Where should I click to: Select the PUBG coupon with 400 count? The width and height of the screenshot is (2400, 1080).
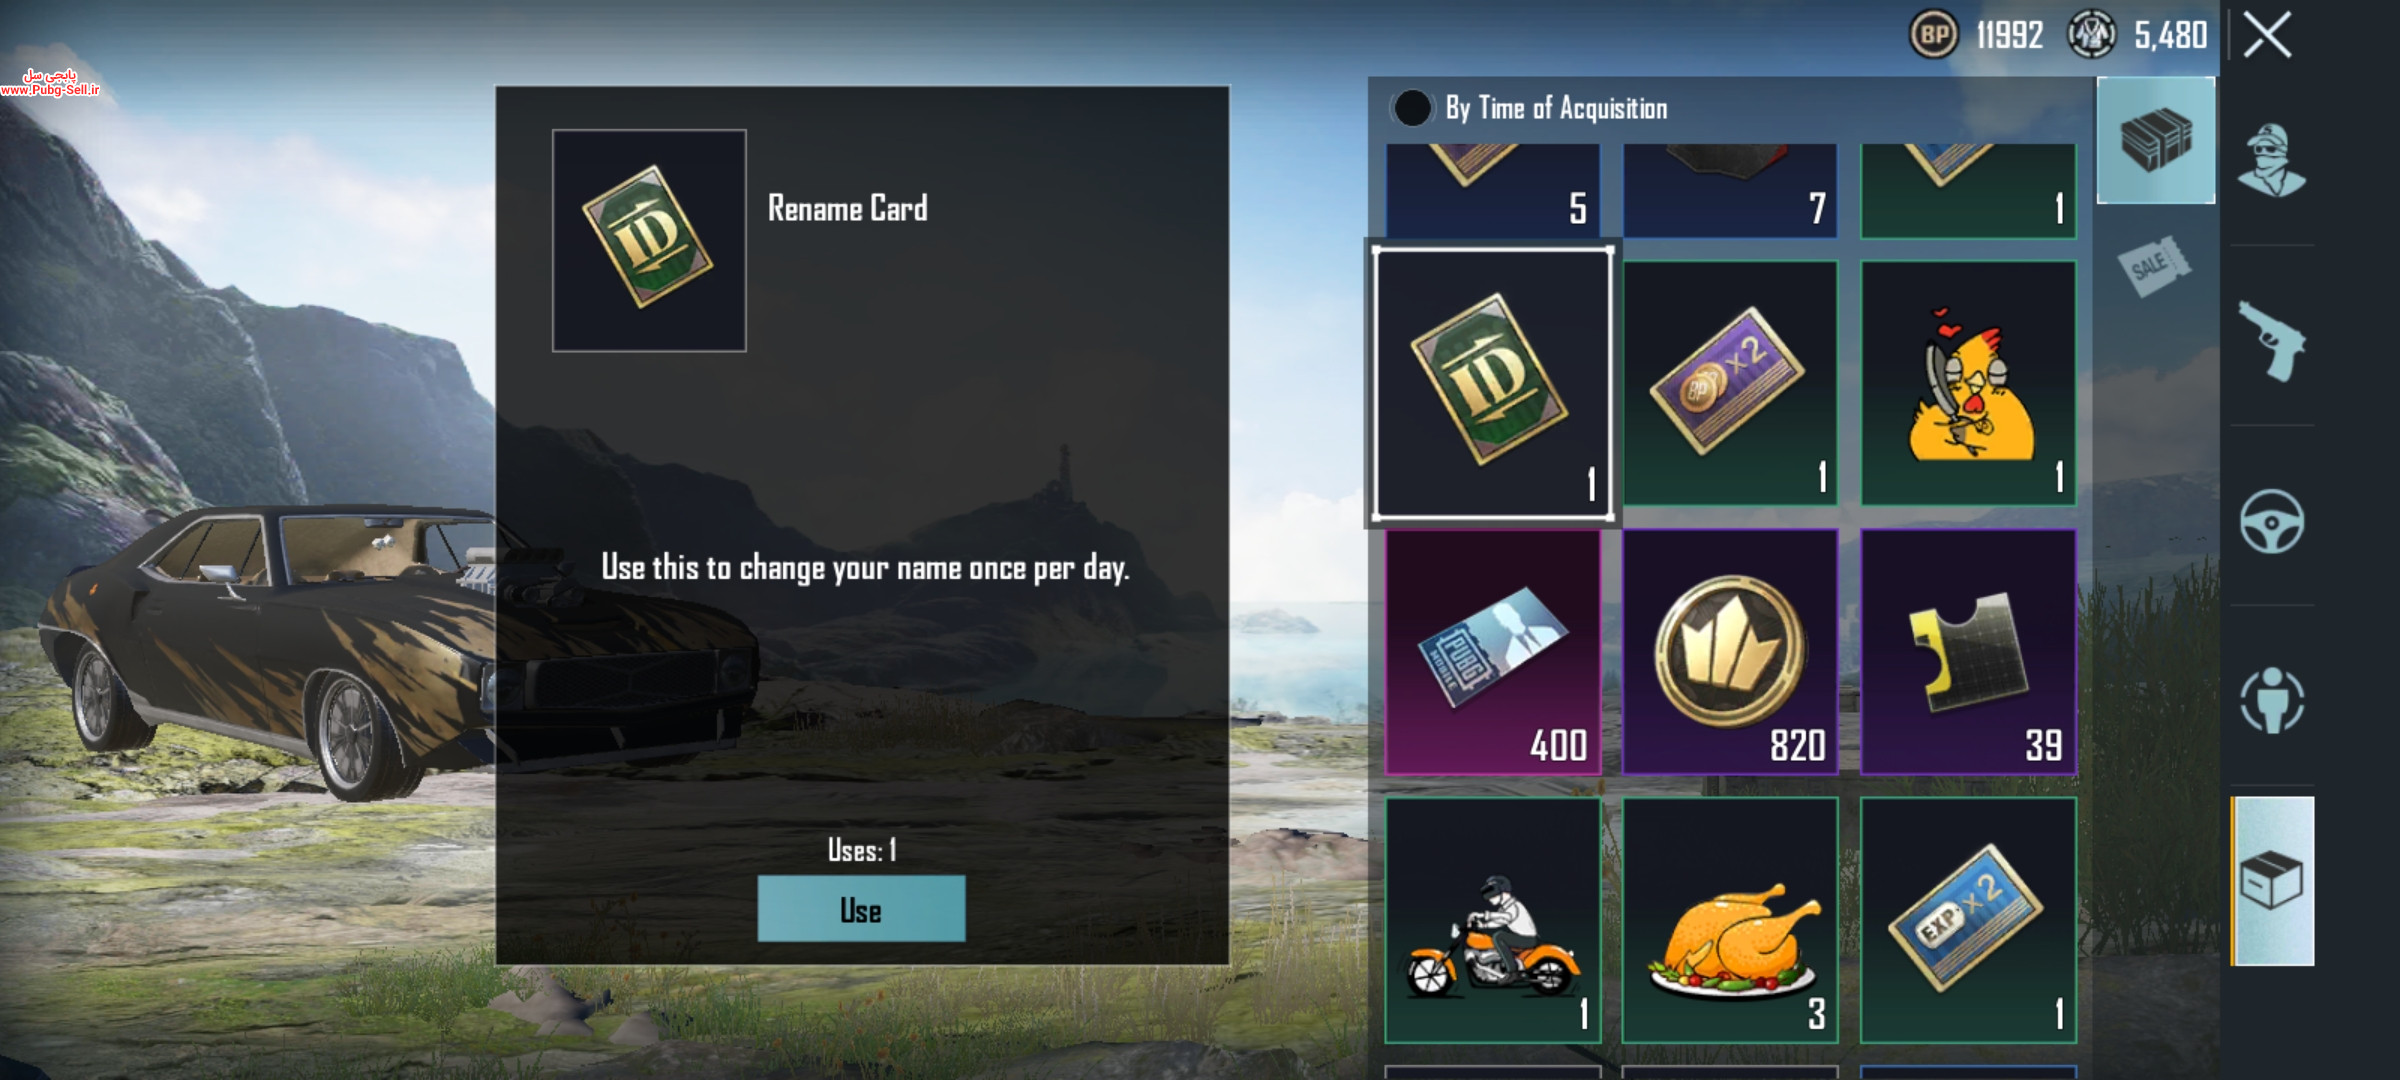1493,652
